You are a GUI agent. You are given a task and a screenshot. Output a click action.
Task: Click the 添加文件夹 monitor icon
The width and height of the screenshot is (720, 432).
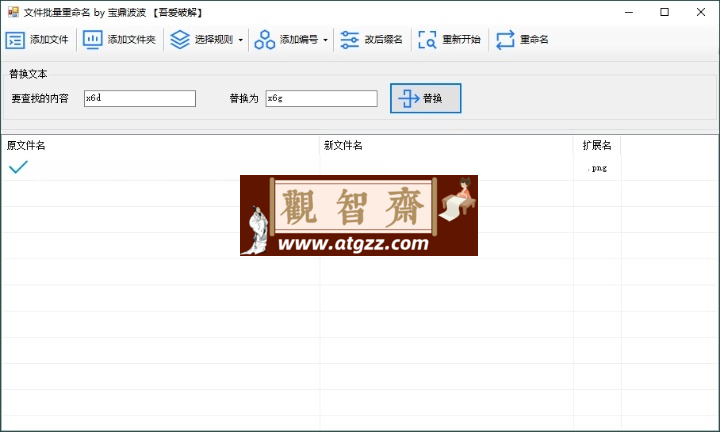[92, 39]
